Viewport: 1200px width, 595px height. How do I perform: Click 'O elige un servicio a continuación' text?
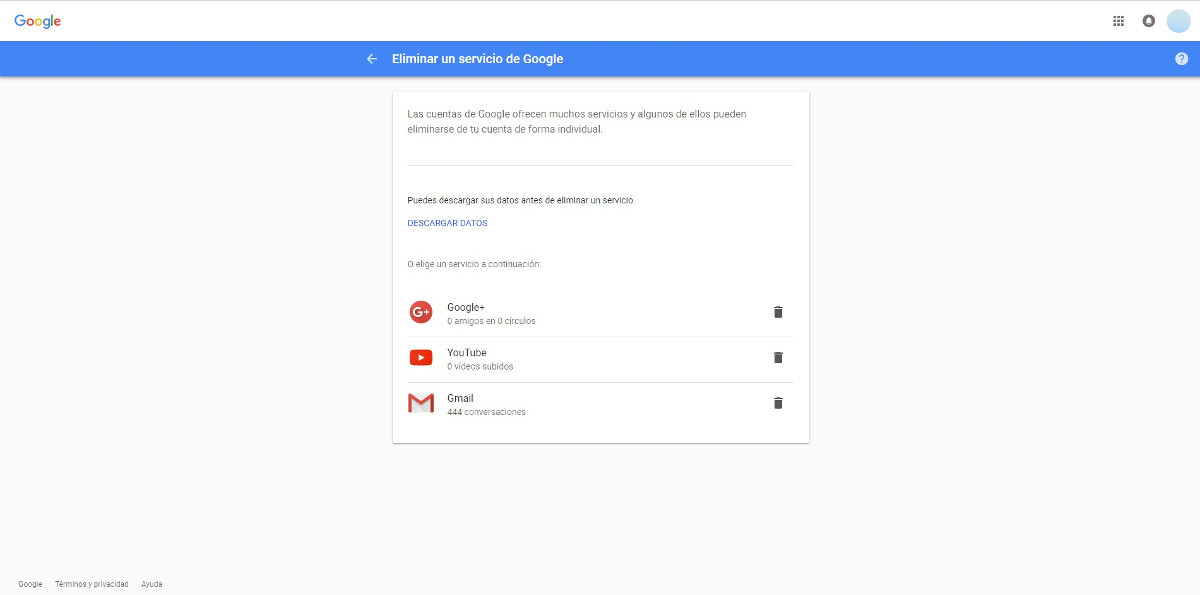pos(474,264)
